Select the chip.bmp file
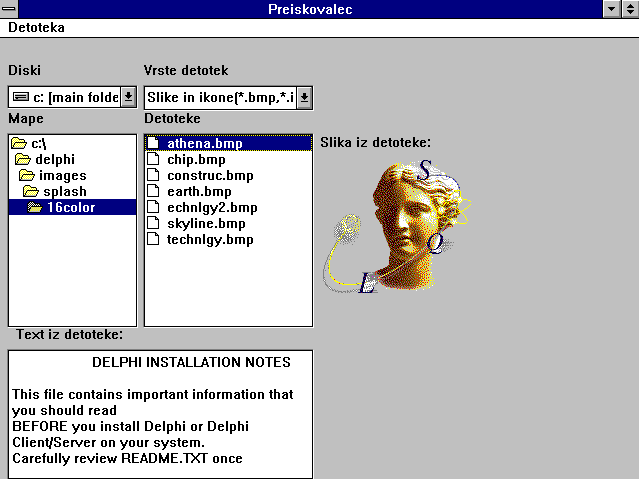 [x=228, y=159]
